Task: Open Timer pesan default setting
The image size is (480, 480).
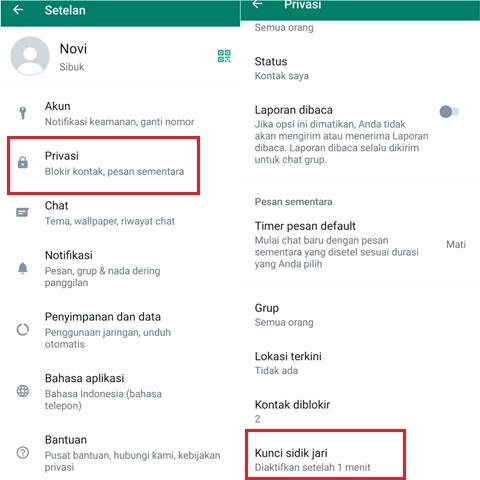Action: (x=360, y=245)
